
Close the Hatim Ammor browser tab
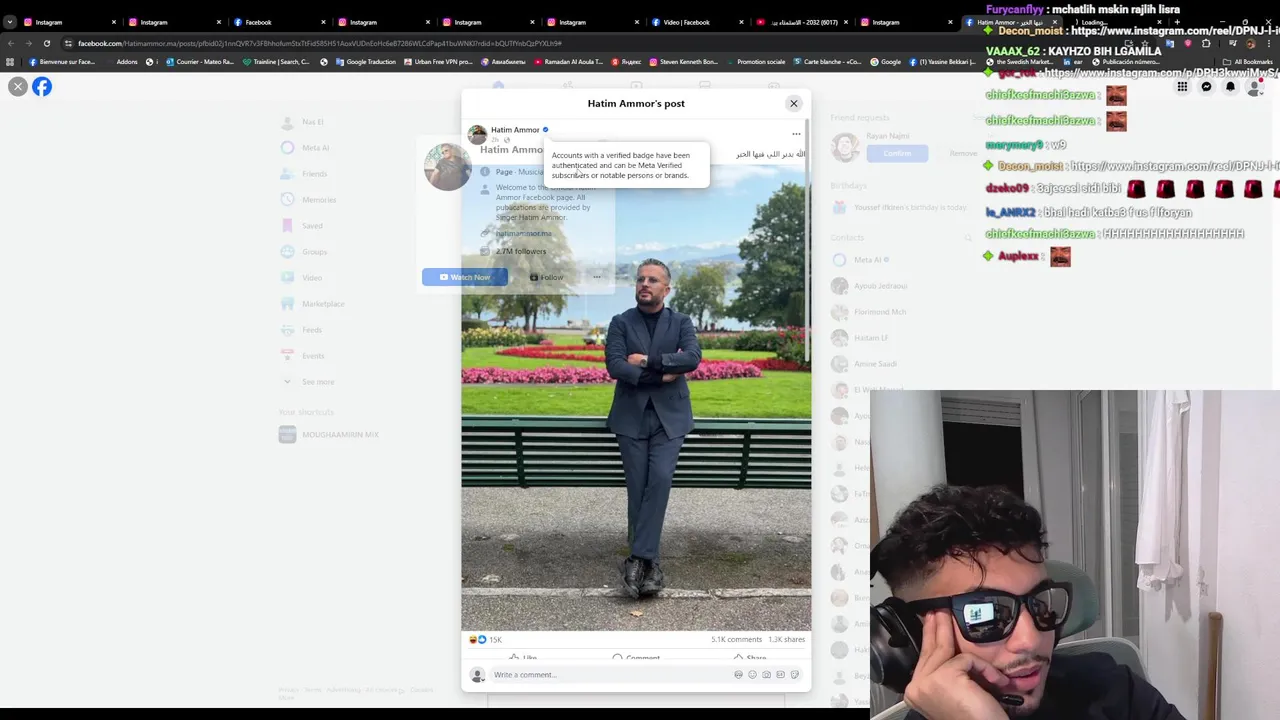click(1054, 22)
